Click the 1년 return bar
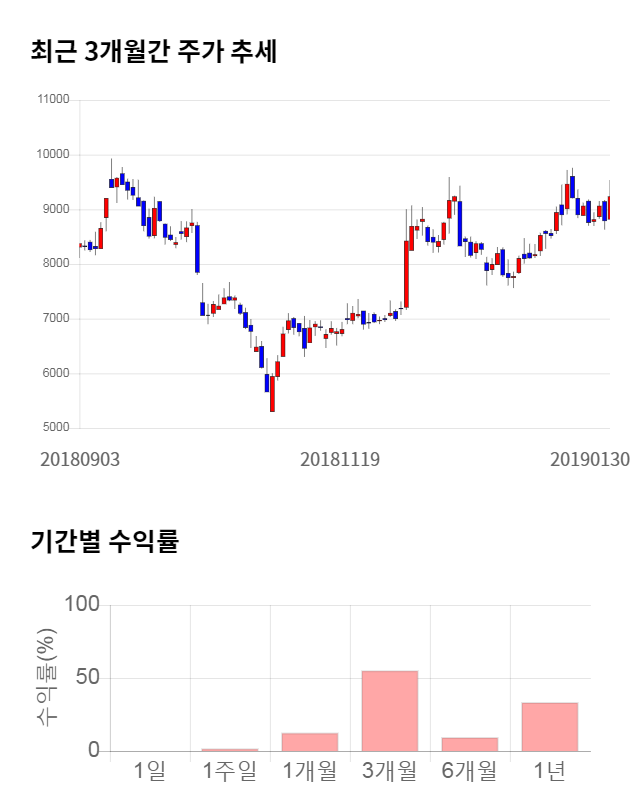The image size is (640, 810). pyautogui.click(x=549, y=727)
